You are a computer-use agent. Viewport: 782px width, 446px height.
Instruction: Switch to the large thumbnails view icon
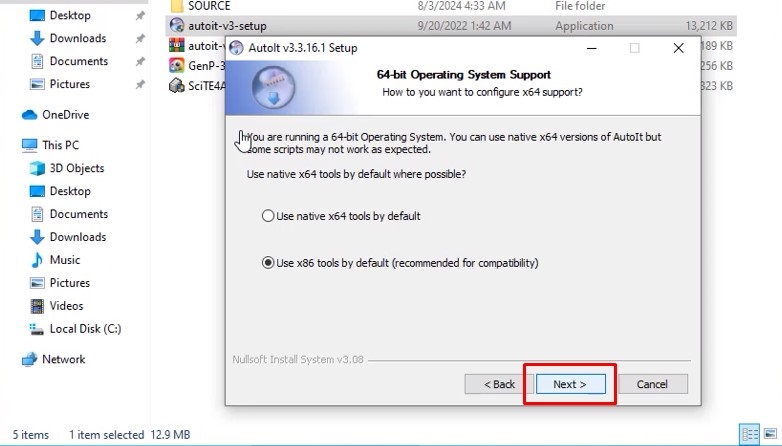(771, 434)
